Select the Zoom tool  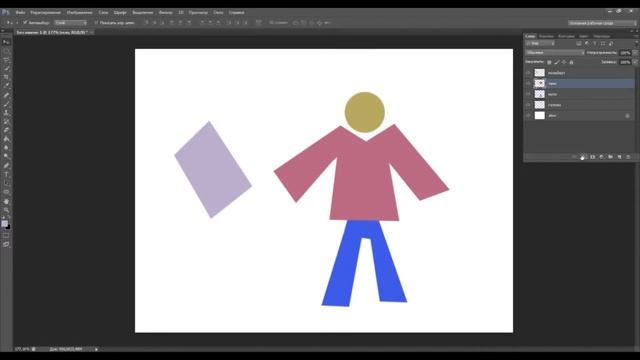[x=6, y=210]
